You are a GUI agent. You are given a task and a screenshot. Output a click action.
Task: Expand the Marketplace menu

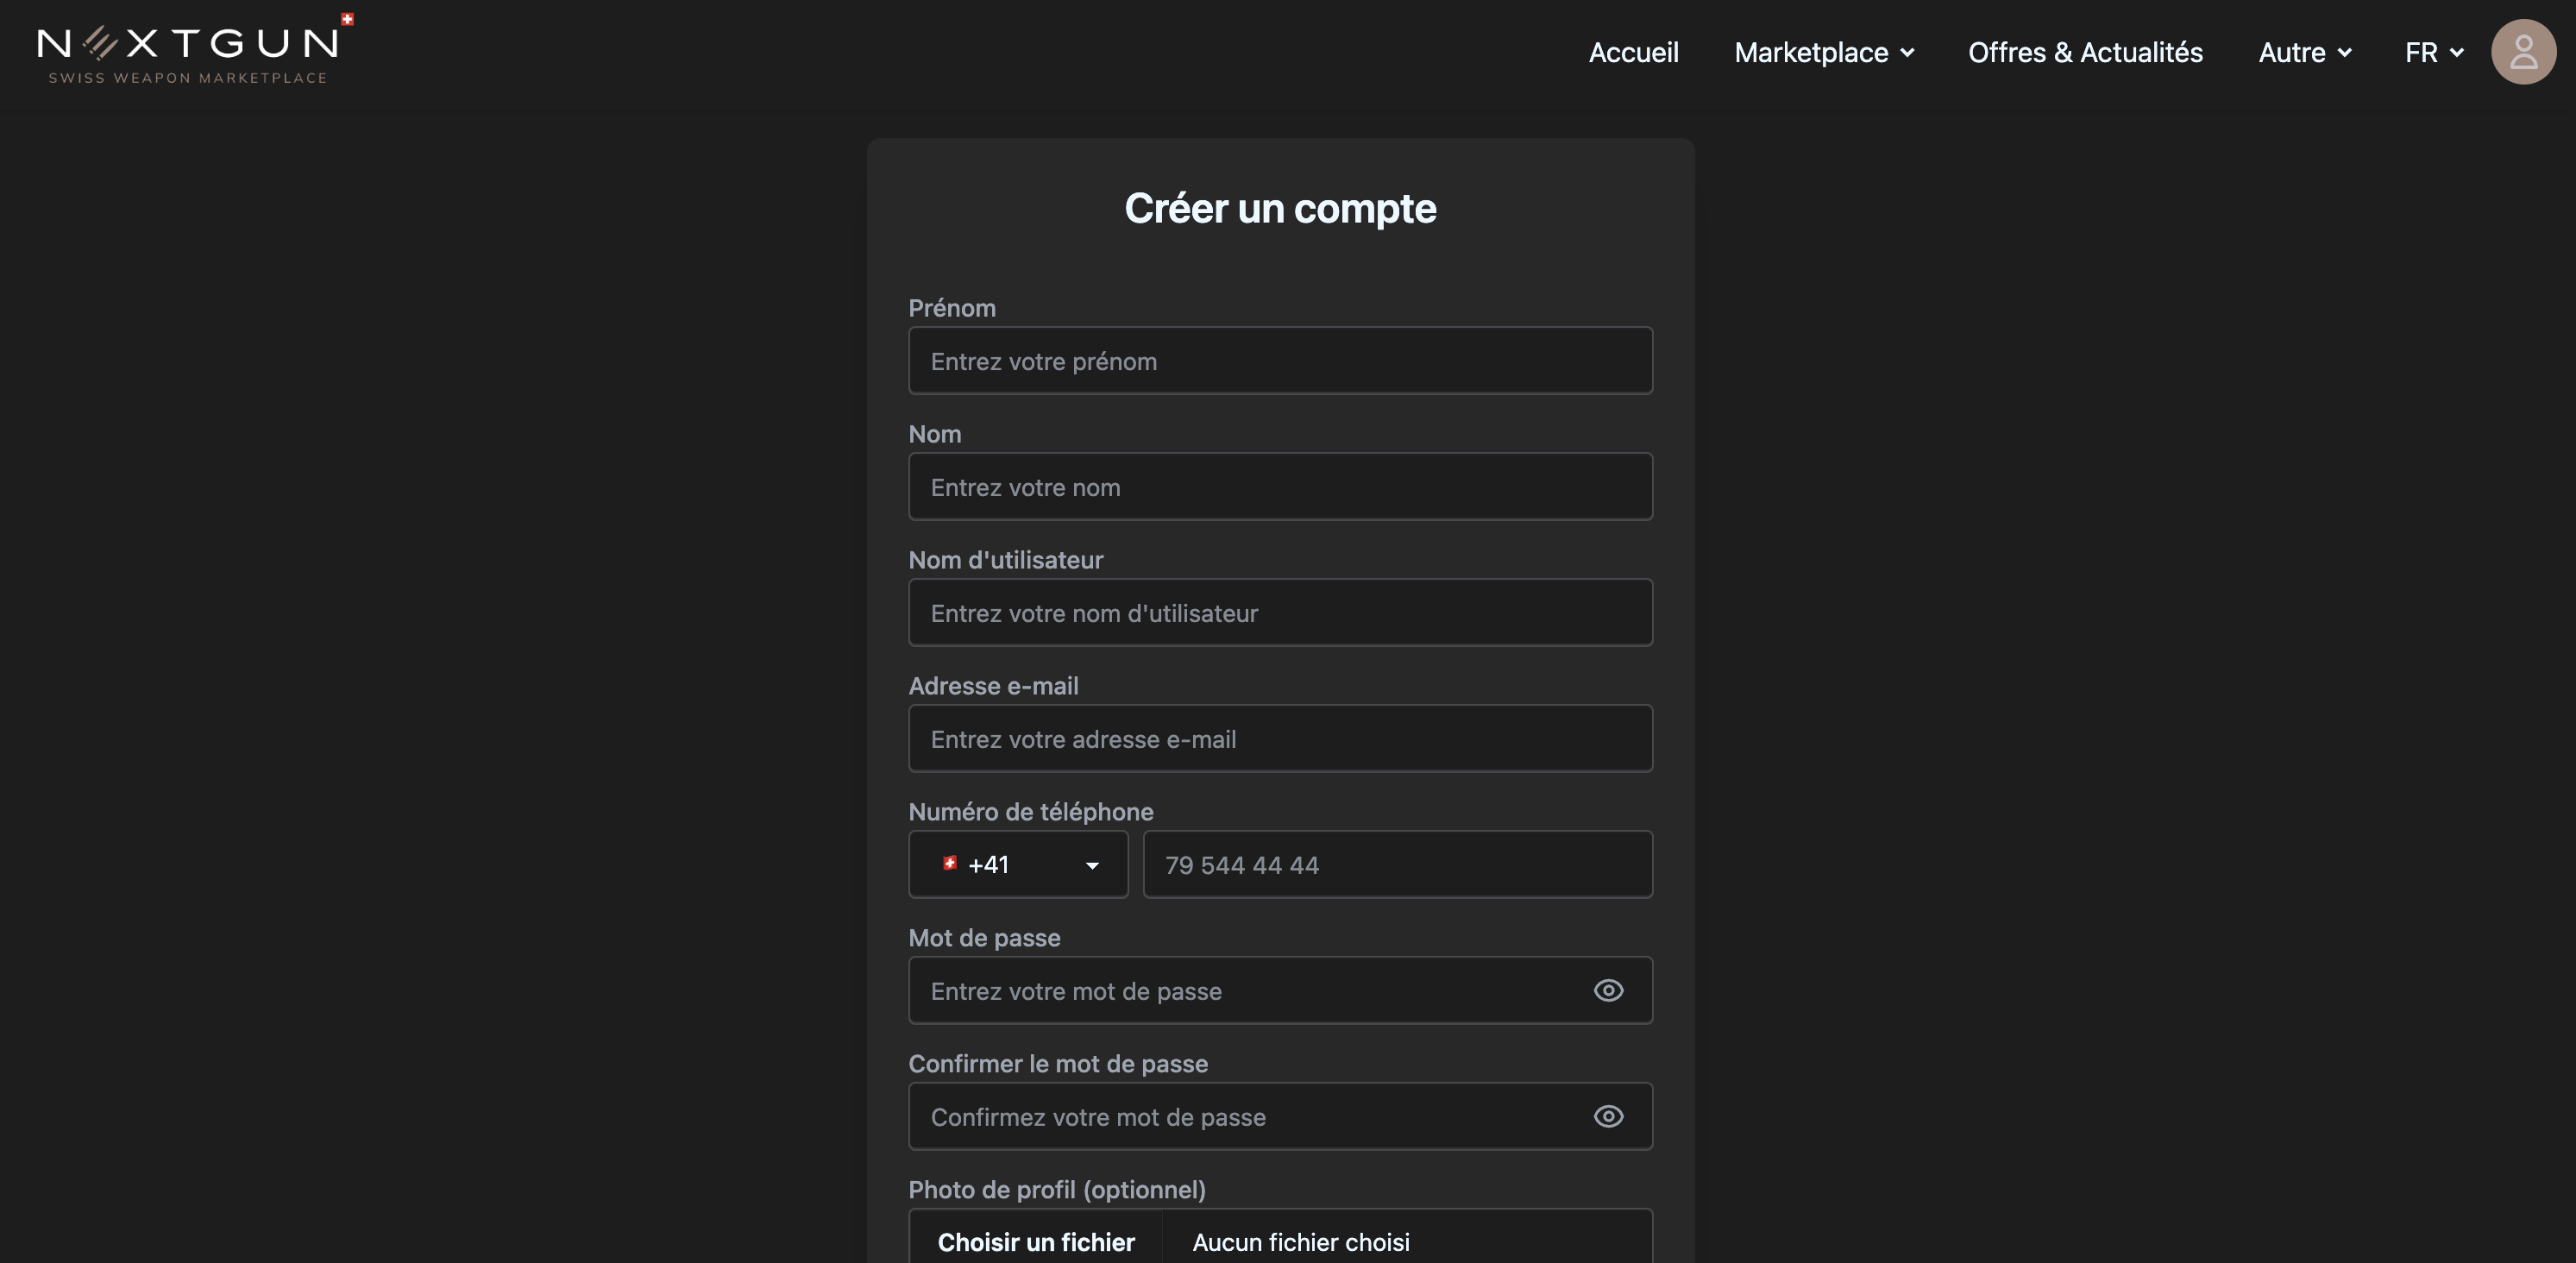1824,52
